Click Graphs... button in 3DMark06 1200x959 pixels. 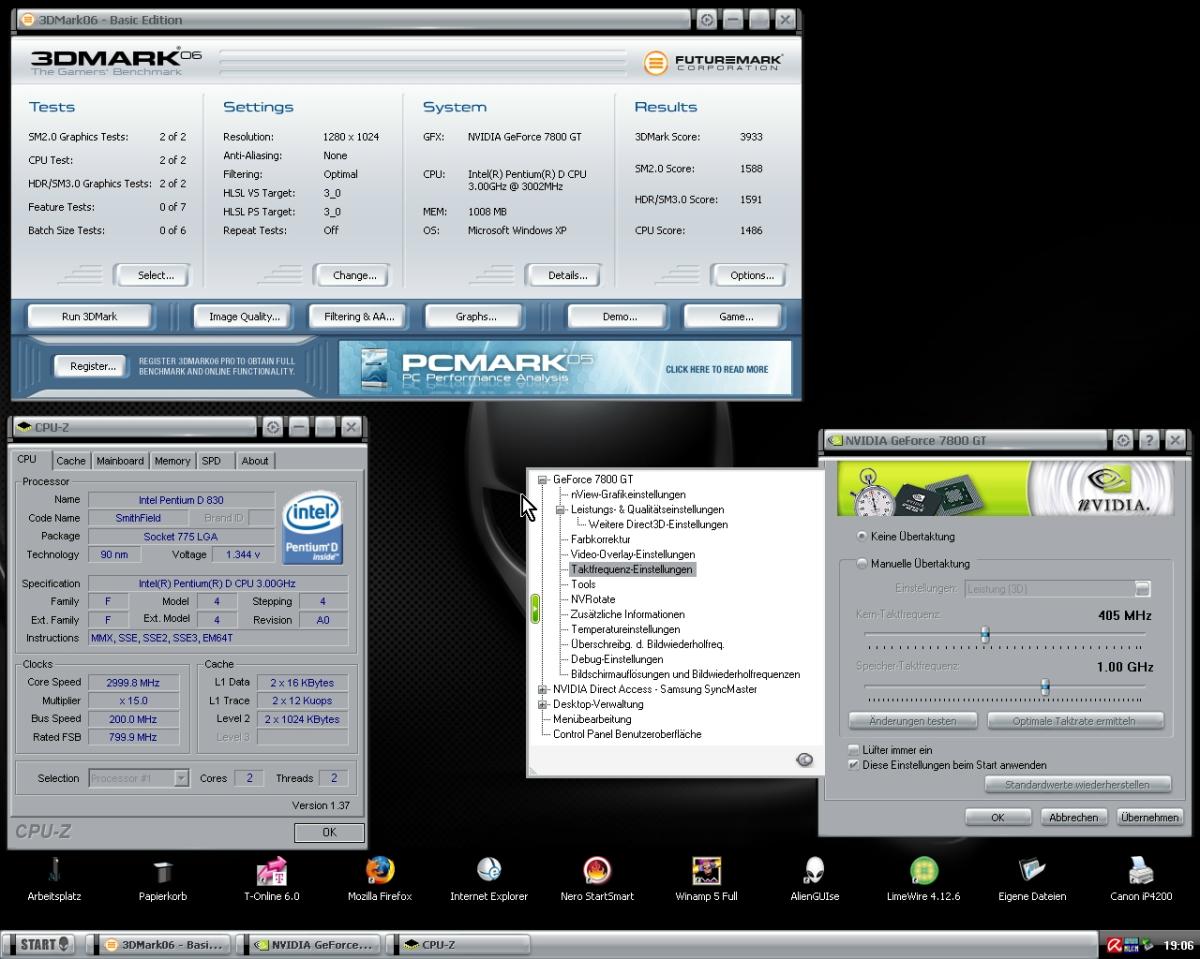click(476, 317)
